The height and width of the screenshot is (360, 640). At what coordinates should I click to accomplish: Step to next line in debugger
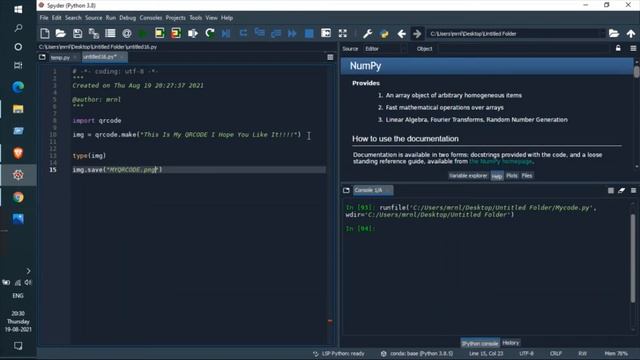tap(243, 33)
